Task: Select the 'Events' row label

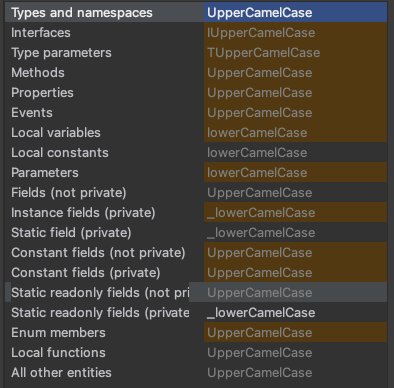Action: tap(32, 113)
